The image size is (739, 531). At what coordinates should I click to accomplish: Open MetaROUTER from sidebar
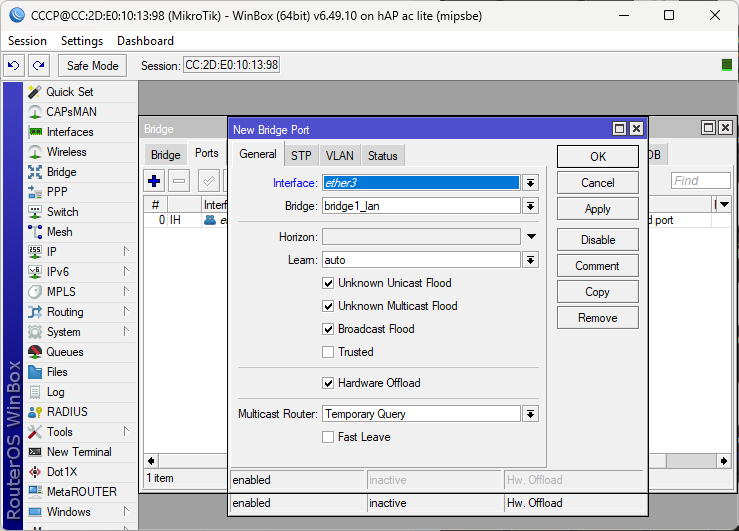click(x=81, y=492)
